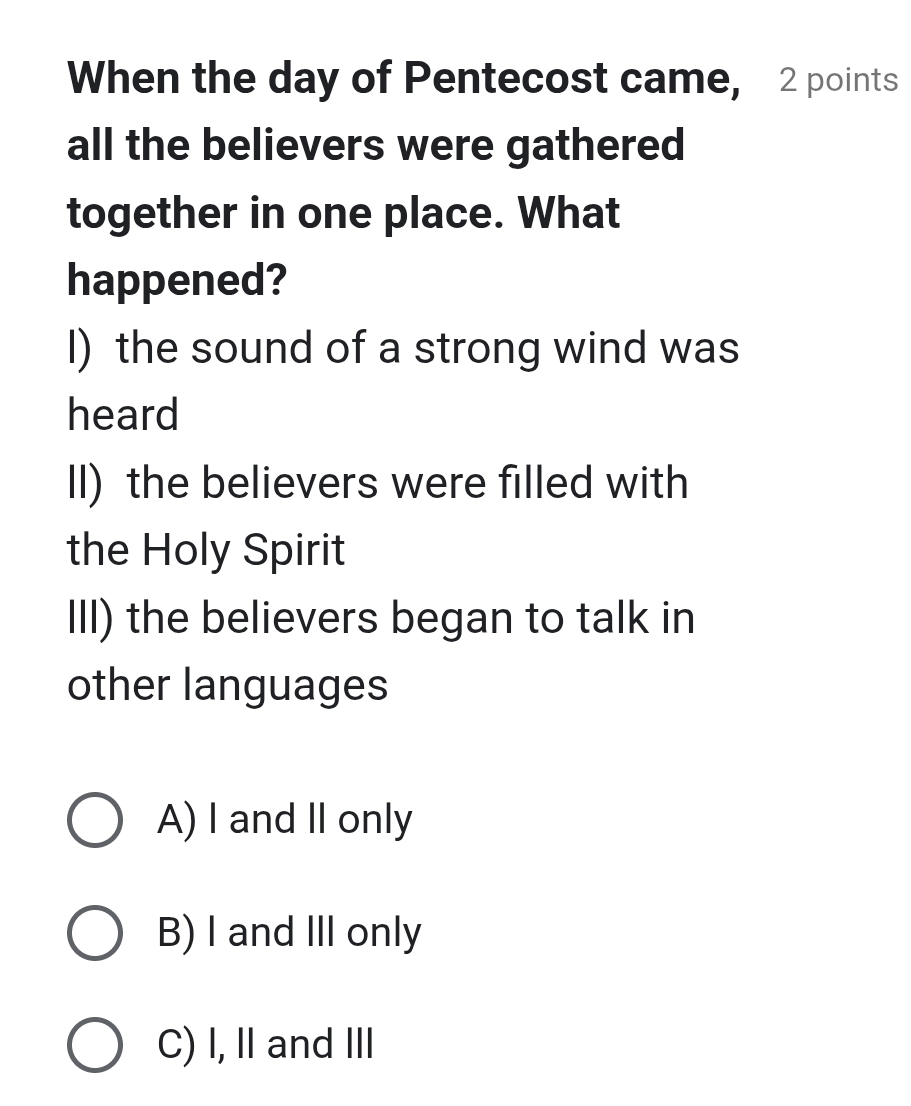Click the line 'all the believers were gathered'
Screen dimensions: 911x1106
pos(376,145)
